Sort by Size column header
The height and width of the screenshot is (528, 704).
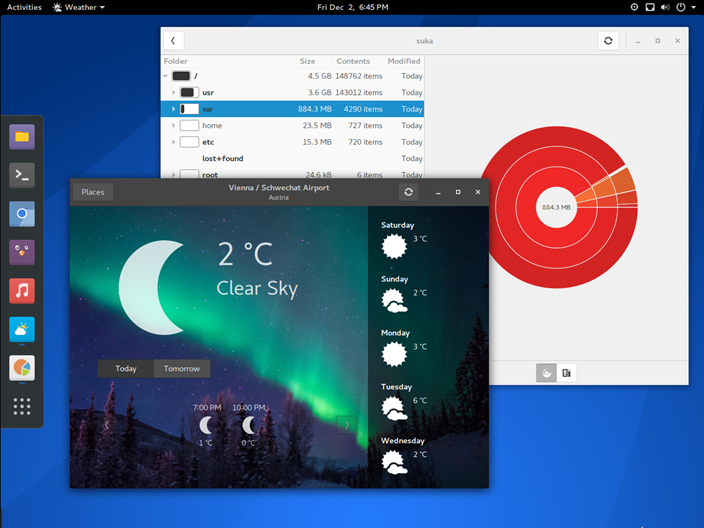click(315, 61)
